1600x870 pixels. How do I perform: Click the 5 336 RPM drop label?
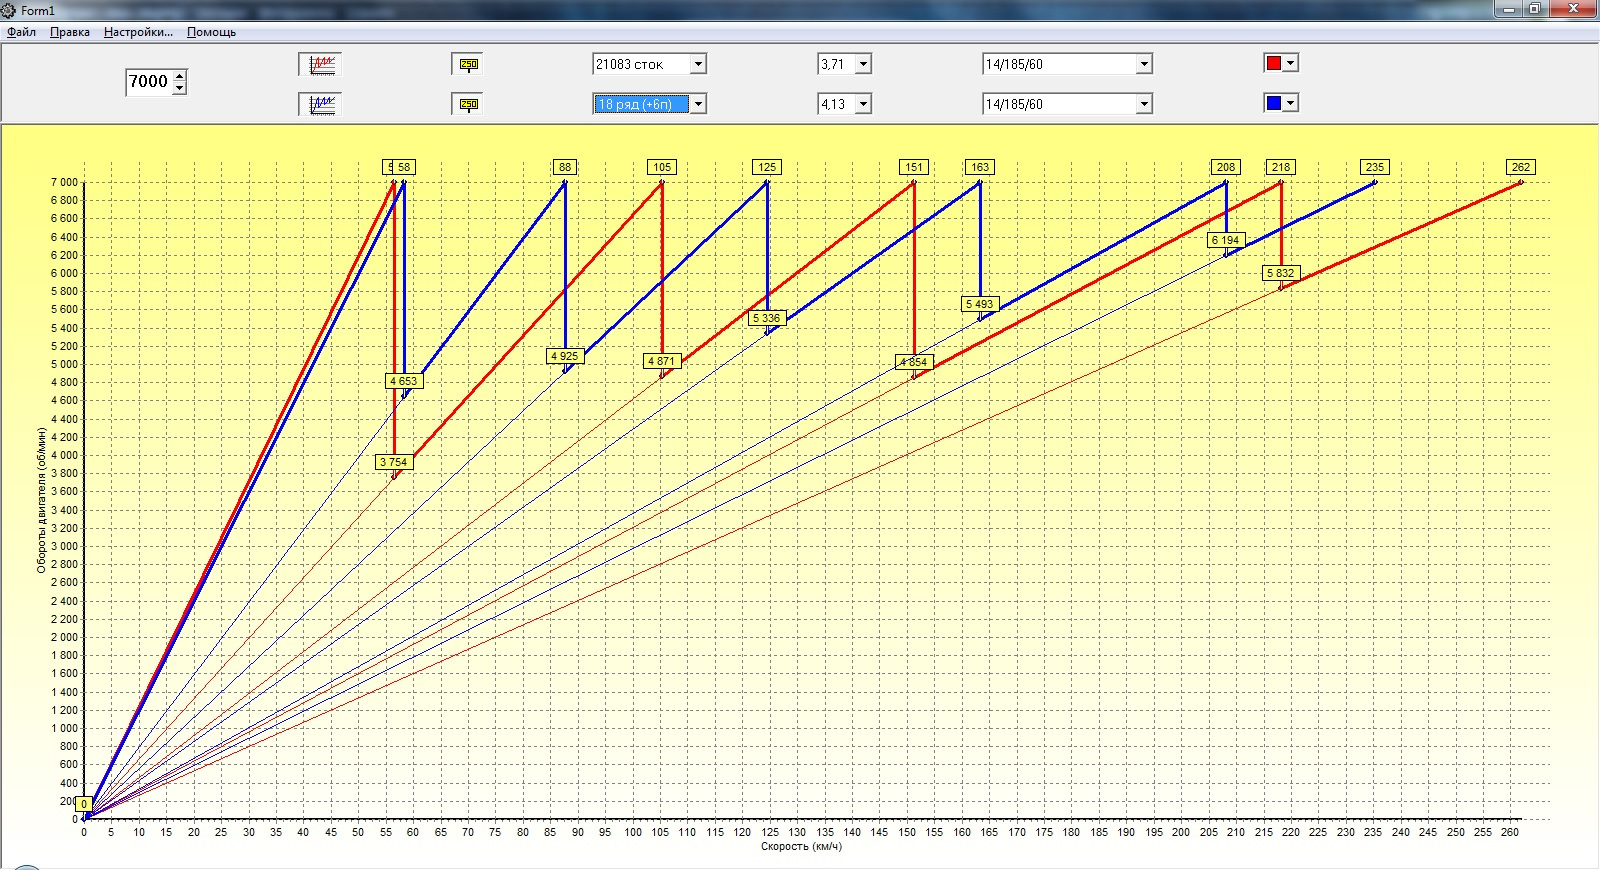coord(767,318)
